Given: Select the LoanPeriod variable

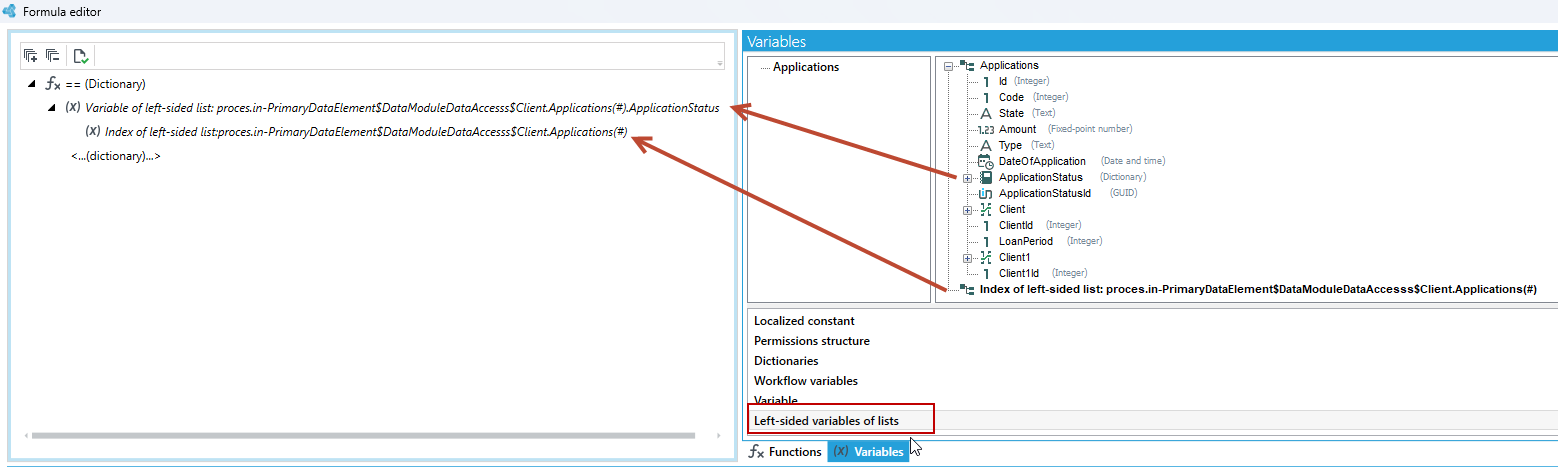Looking at the screenshot, I should tap(1027, 241).
